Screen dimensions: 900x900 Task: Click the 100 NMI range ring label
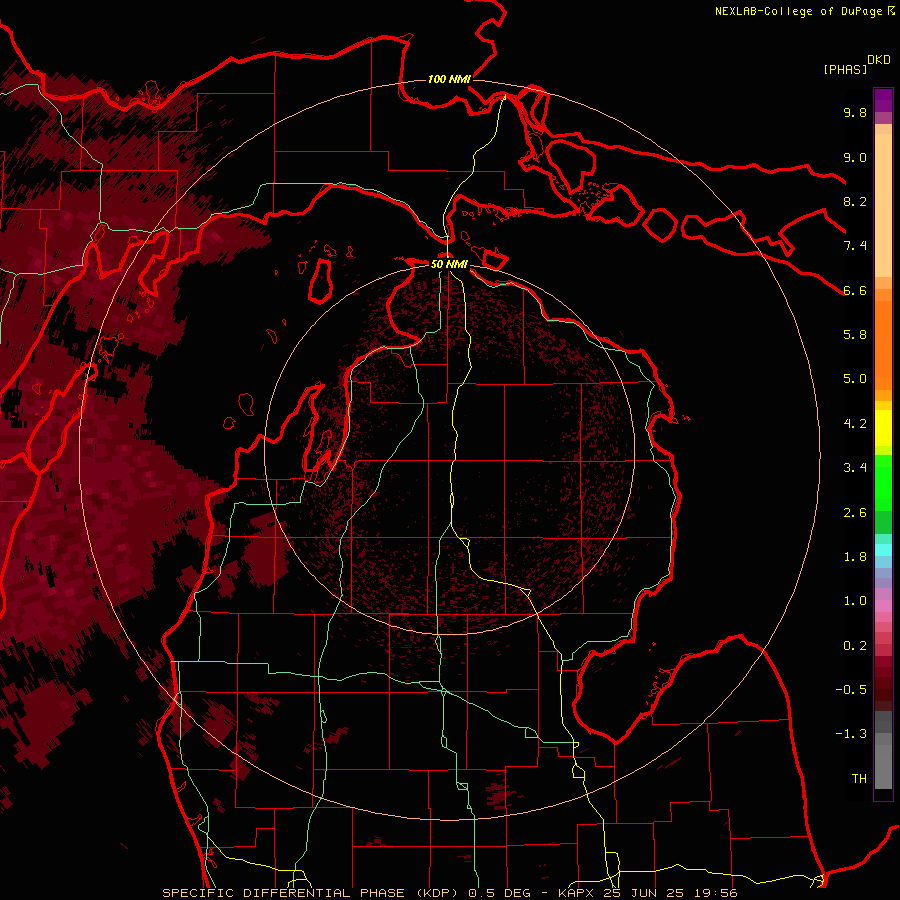coord(449,79)
